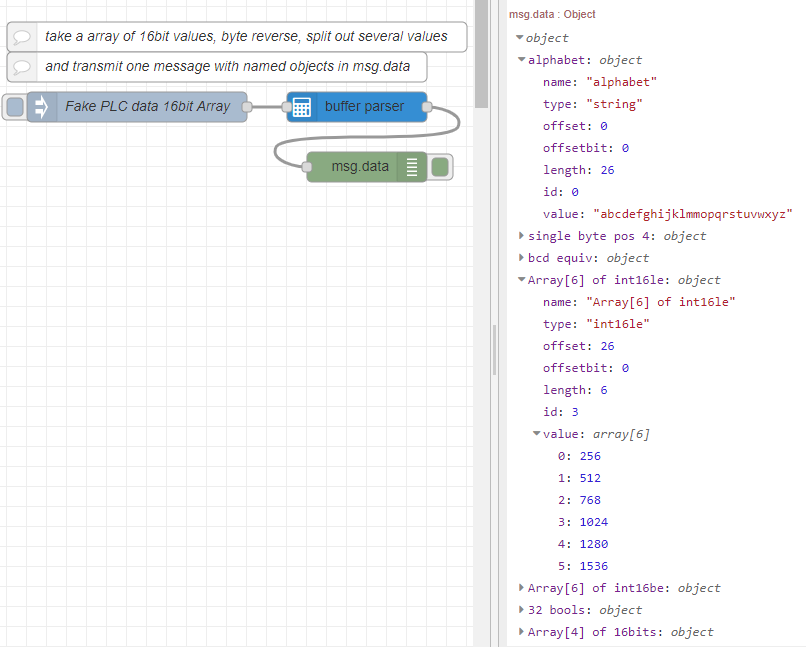Click the speech bubble icon on first comment node
The width and height of the screenshot is (806, 647).
pyautogui.click(x=22, y=37)
